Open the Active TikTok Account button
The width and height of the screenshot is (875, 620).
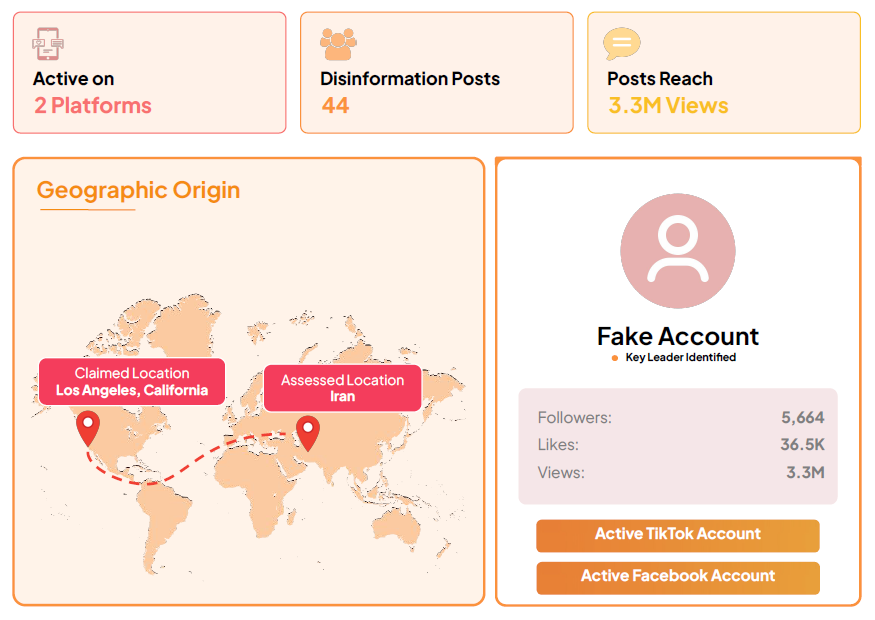click(x=677, y=535)
